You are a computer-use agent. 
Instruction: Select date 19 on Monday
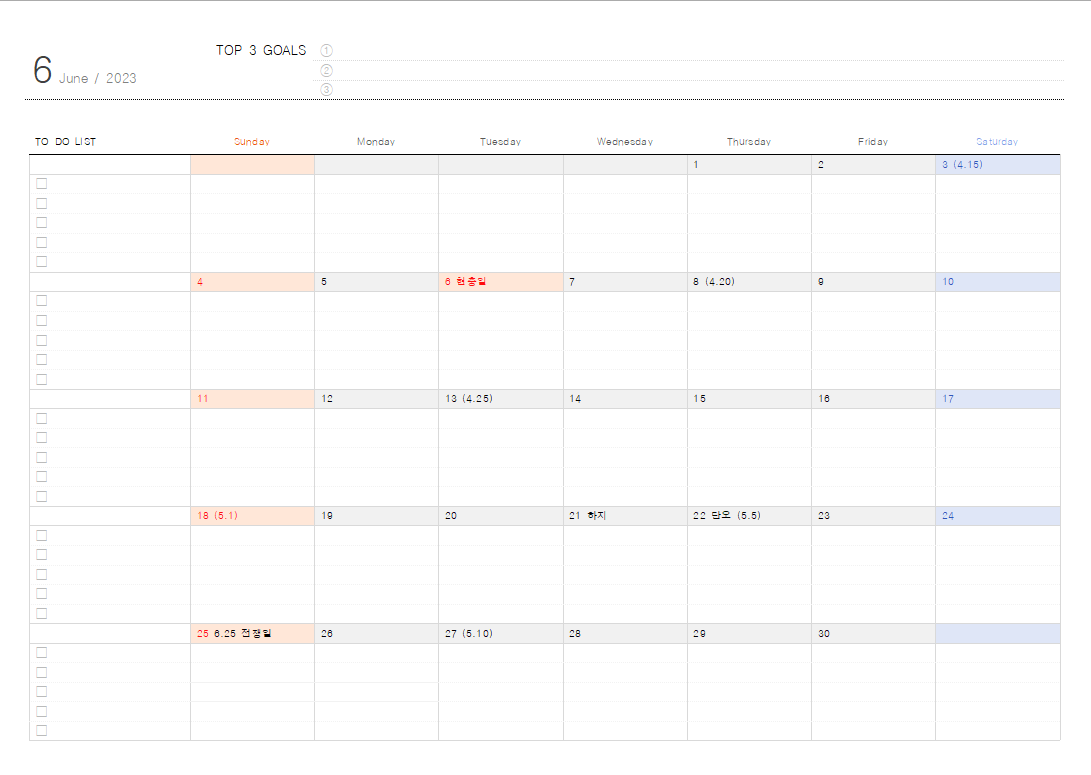click(x=376, y=516)
